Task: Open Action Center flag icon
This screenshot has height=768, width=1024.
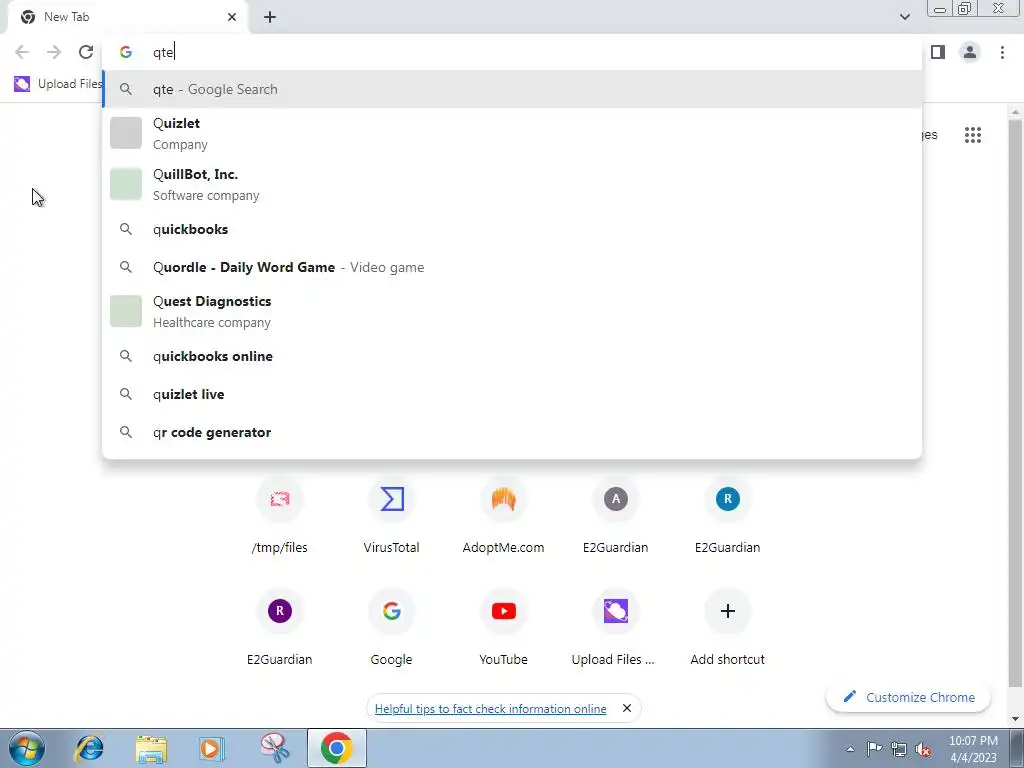Action: pyautogui.click(x=874, y=749)
